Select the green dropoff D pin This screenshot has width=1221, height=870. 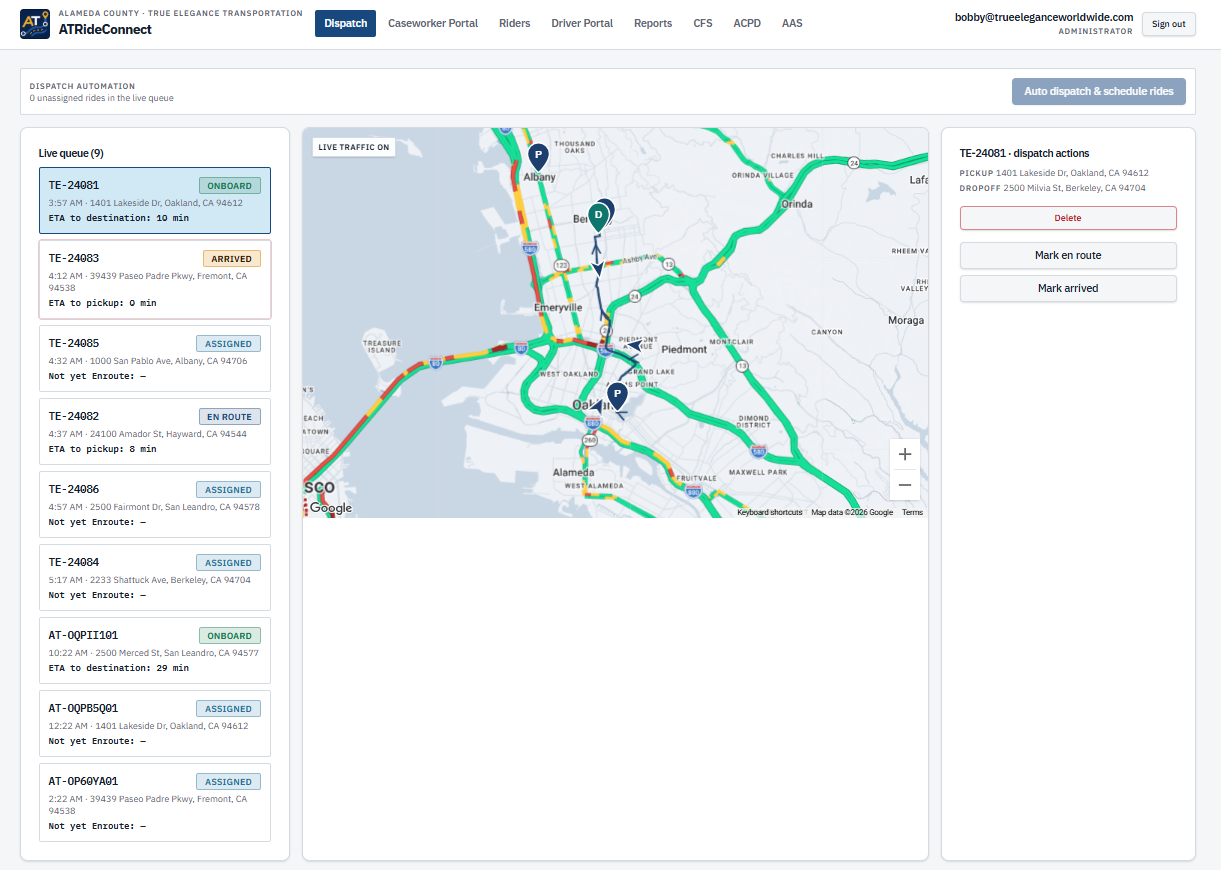598,216
